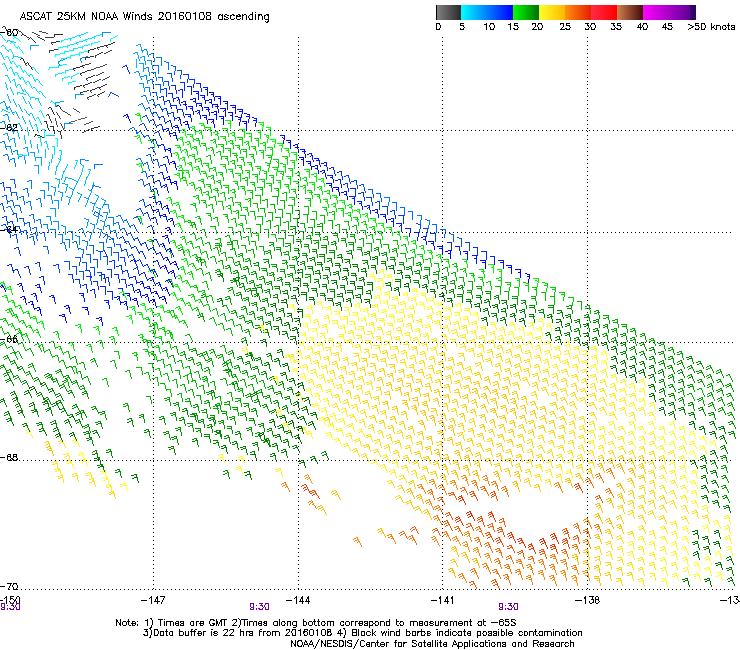Click the 'NOAA/NESDIS/Center for Satellite Applications and Research' credit line
This screenshot has width=740, height=650.
[x=432, y=644]
